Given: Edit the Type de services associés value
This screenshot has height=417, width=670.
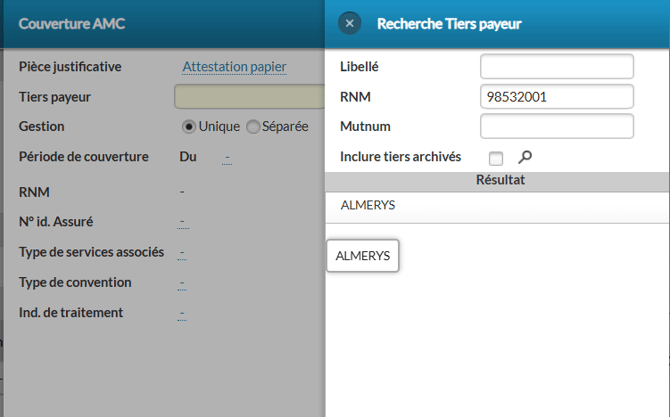Looking at the screenshot, I should (182, 252).
